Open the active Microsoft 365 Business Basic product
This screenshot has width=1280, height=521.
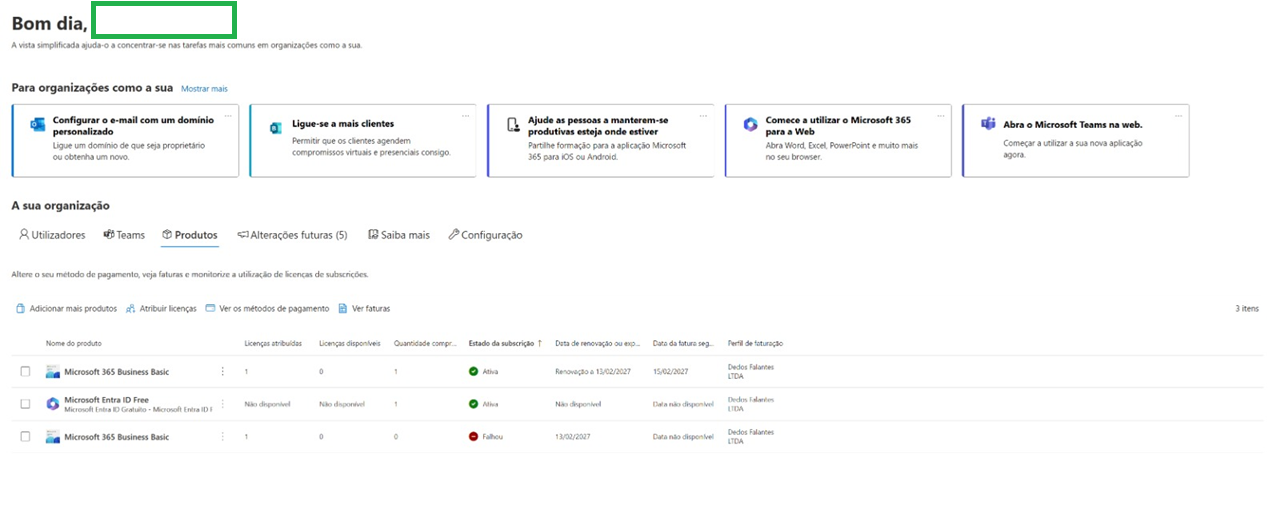(x=116, y=372)
